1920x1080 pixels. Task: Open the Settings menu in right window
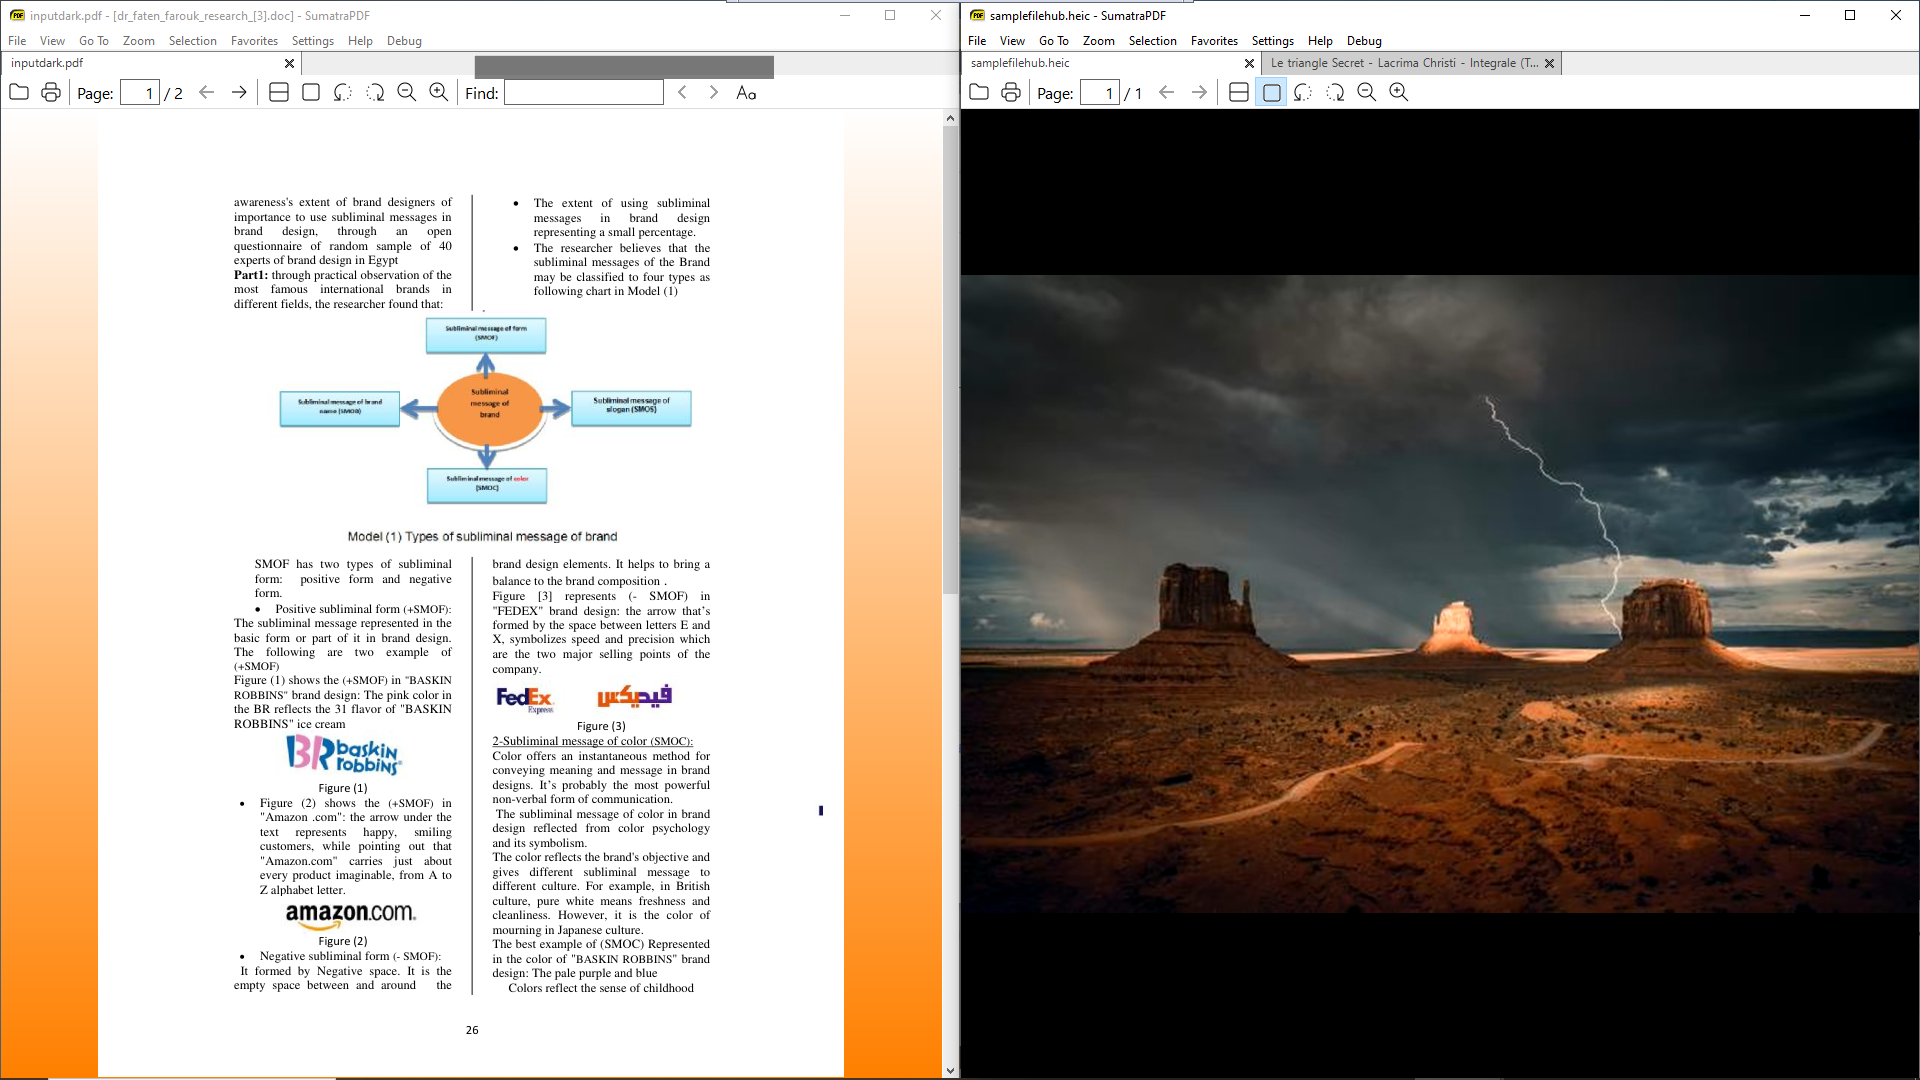pyautogui.click(x=1272, y=41)
